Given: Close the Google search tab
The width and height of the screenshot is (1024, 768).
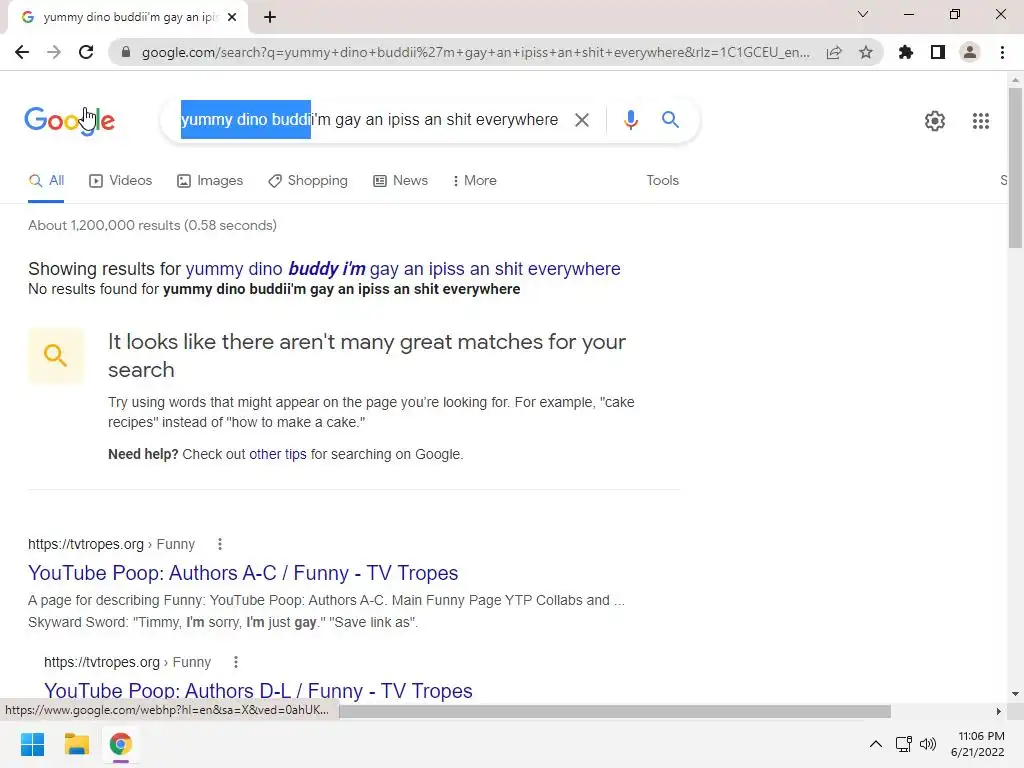Looking at the screenshot, I should point(232,17).
